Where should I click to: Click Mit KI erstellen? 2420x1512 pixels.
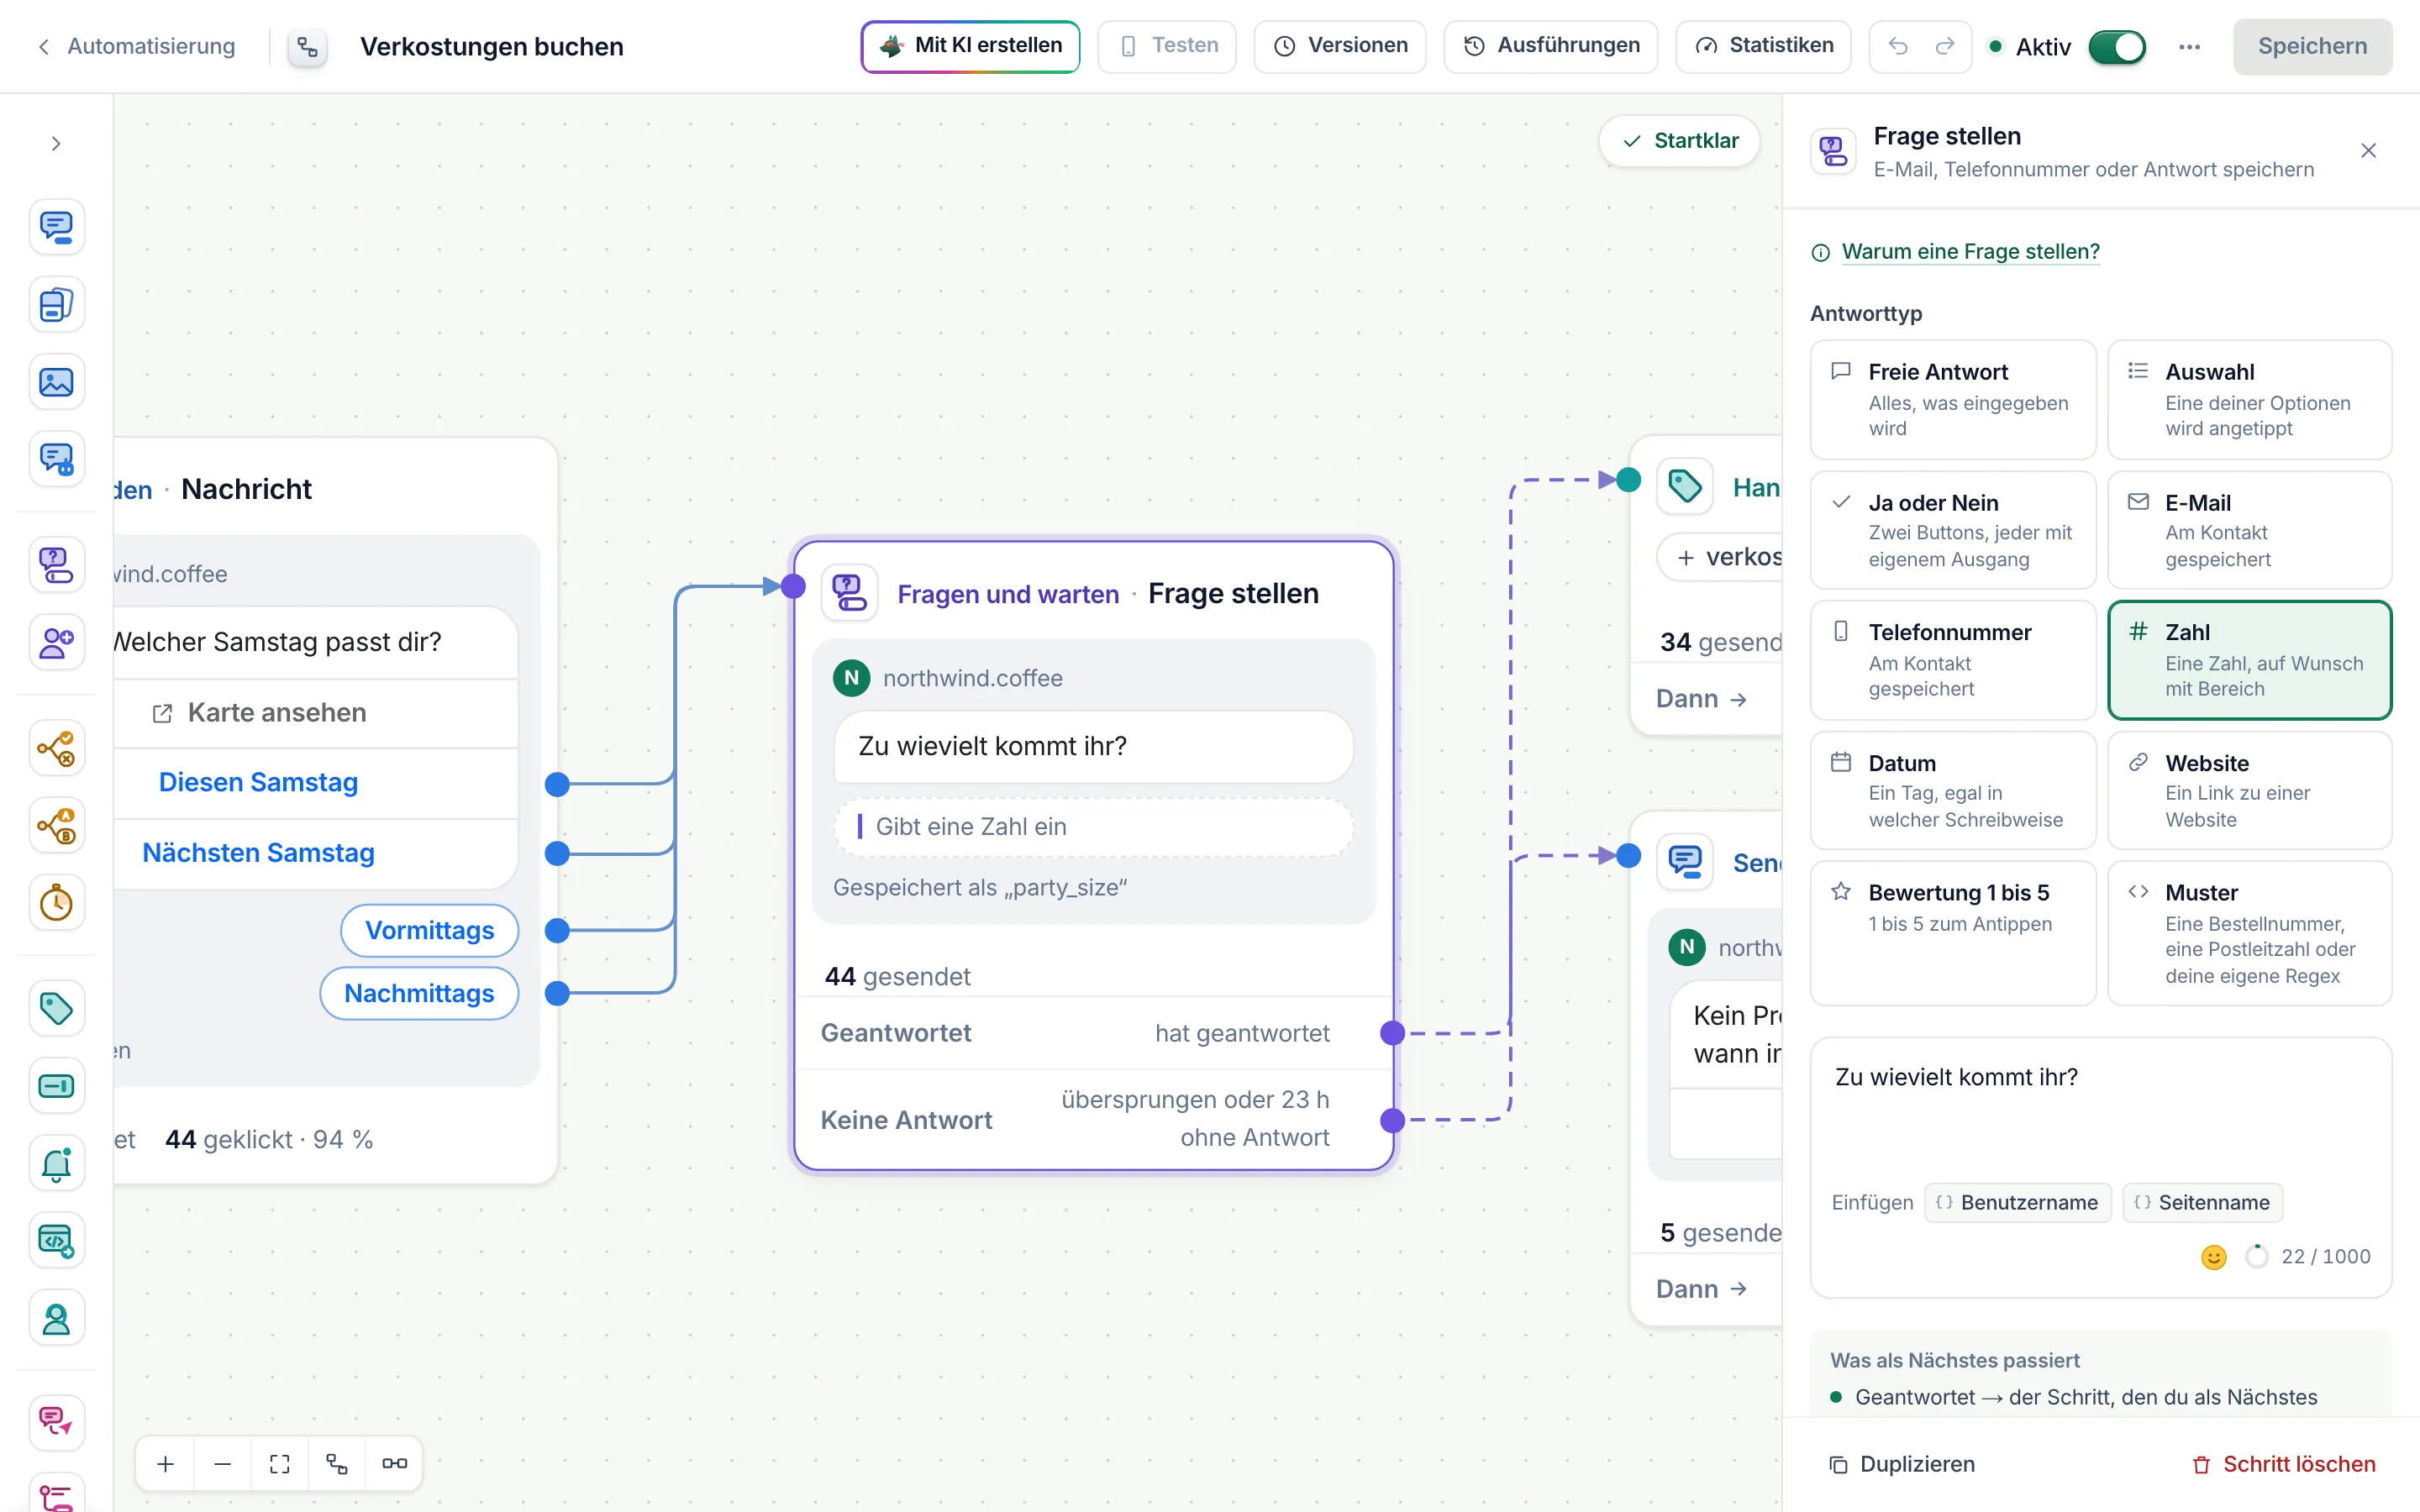[x=970, y=46]
